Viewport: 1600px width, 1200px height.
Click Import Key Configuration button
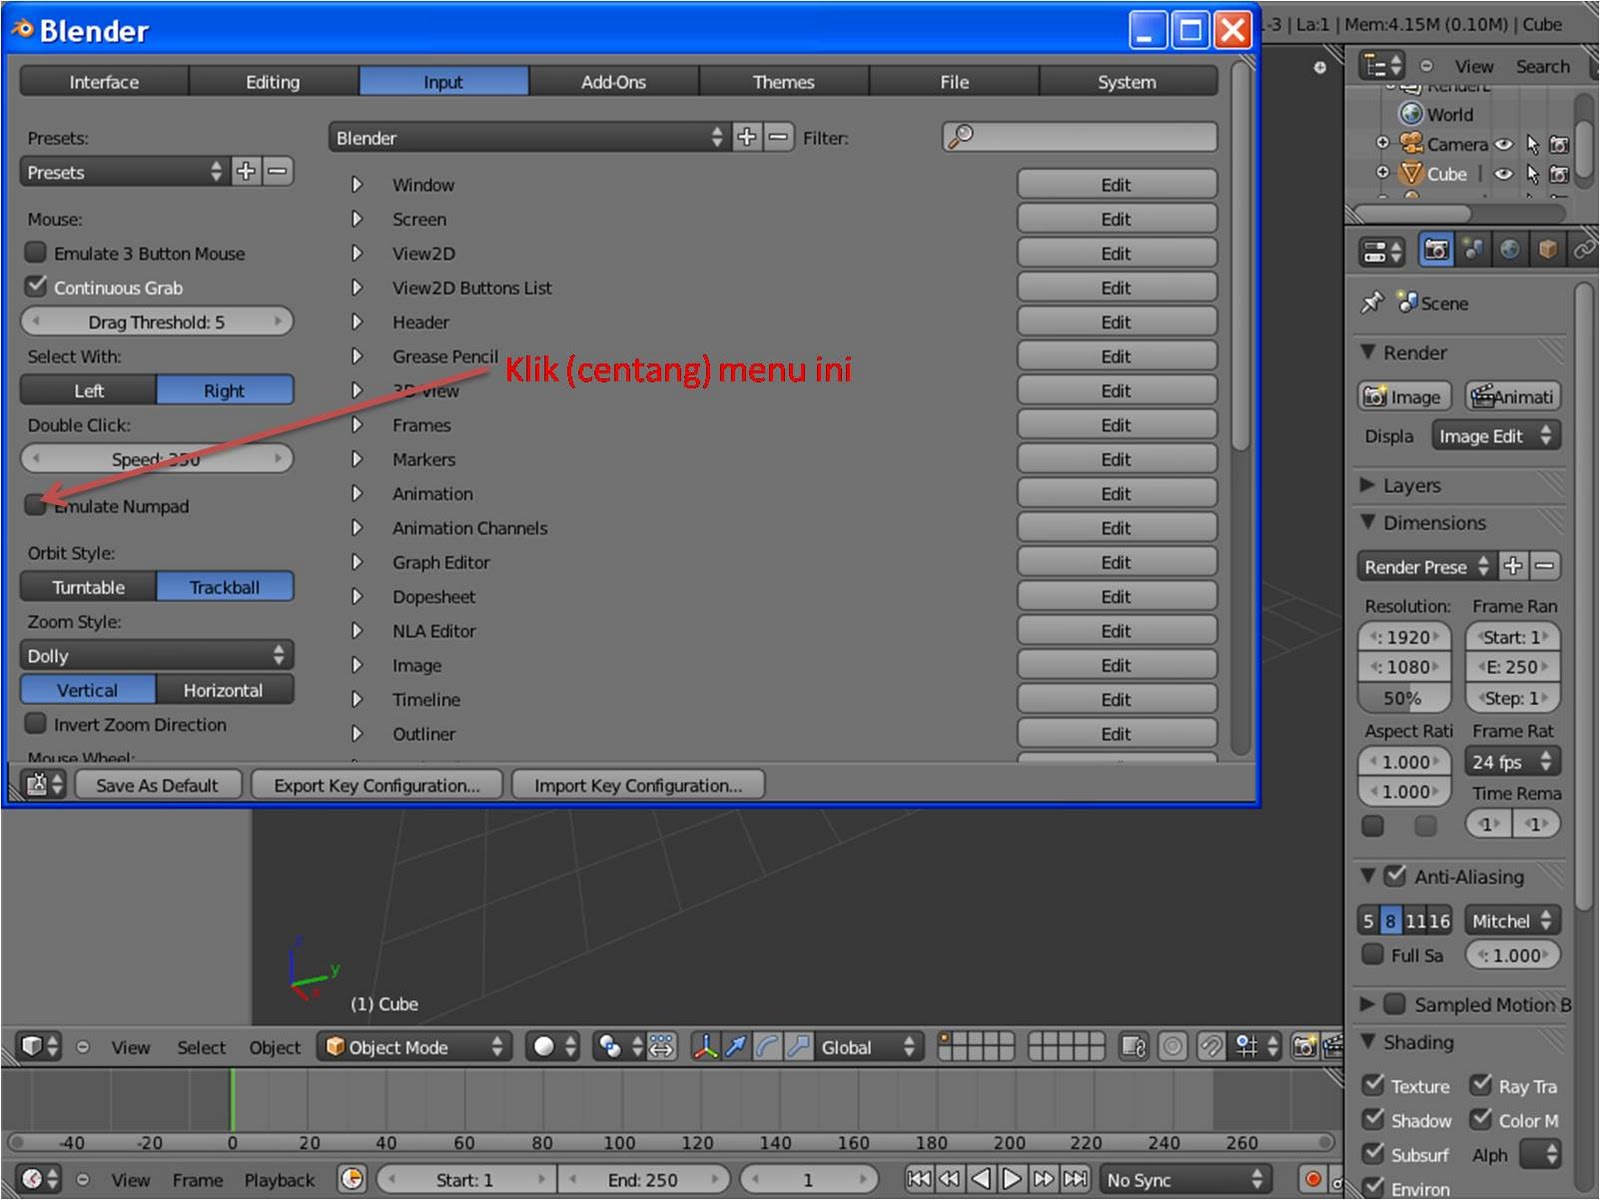[x=638, y=785]
